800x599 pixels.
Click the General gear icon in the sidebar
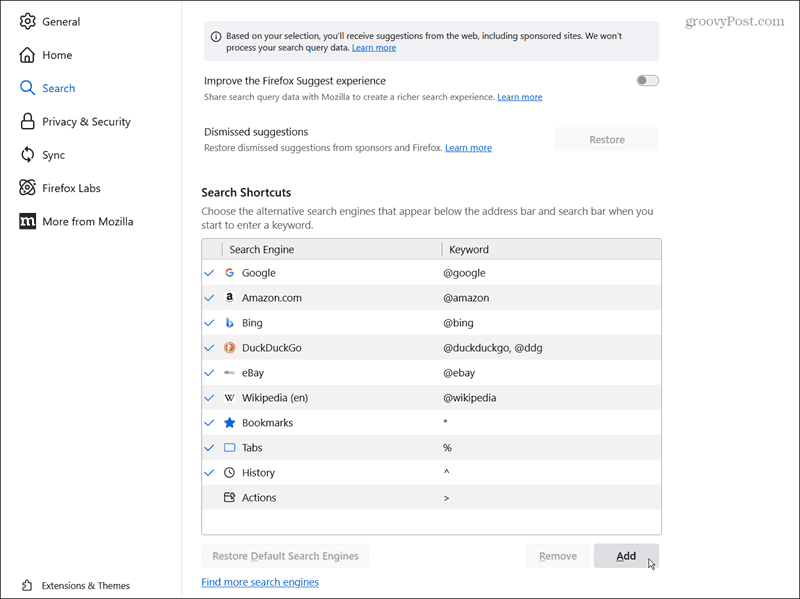pos(28,21)
